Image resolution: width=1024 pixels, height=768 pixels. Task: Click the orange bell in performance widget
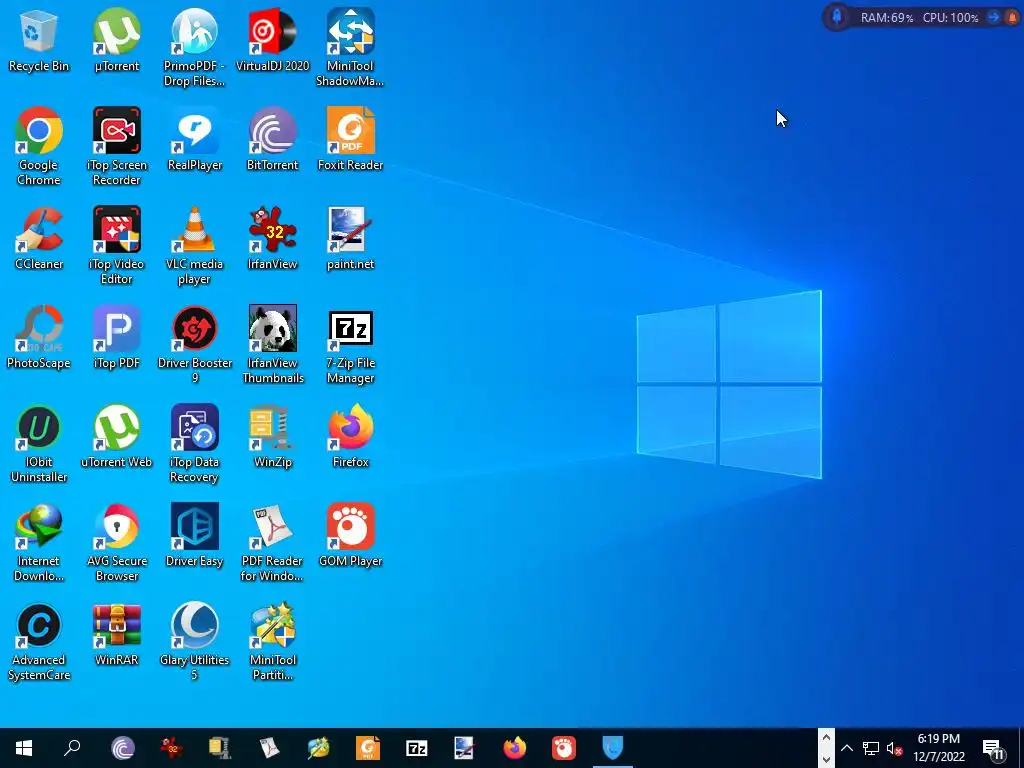(x=1013, y=18)
